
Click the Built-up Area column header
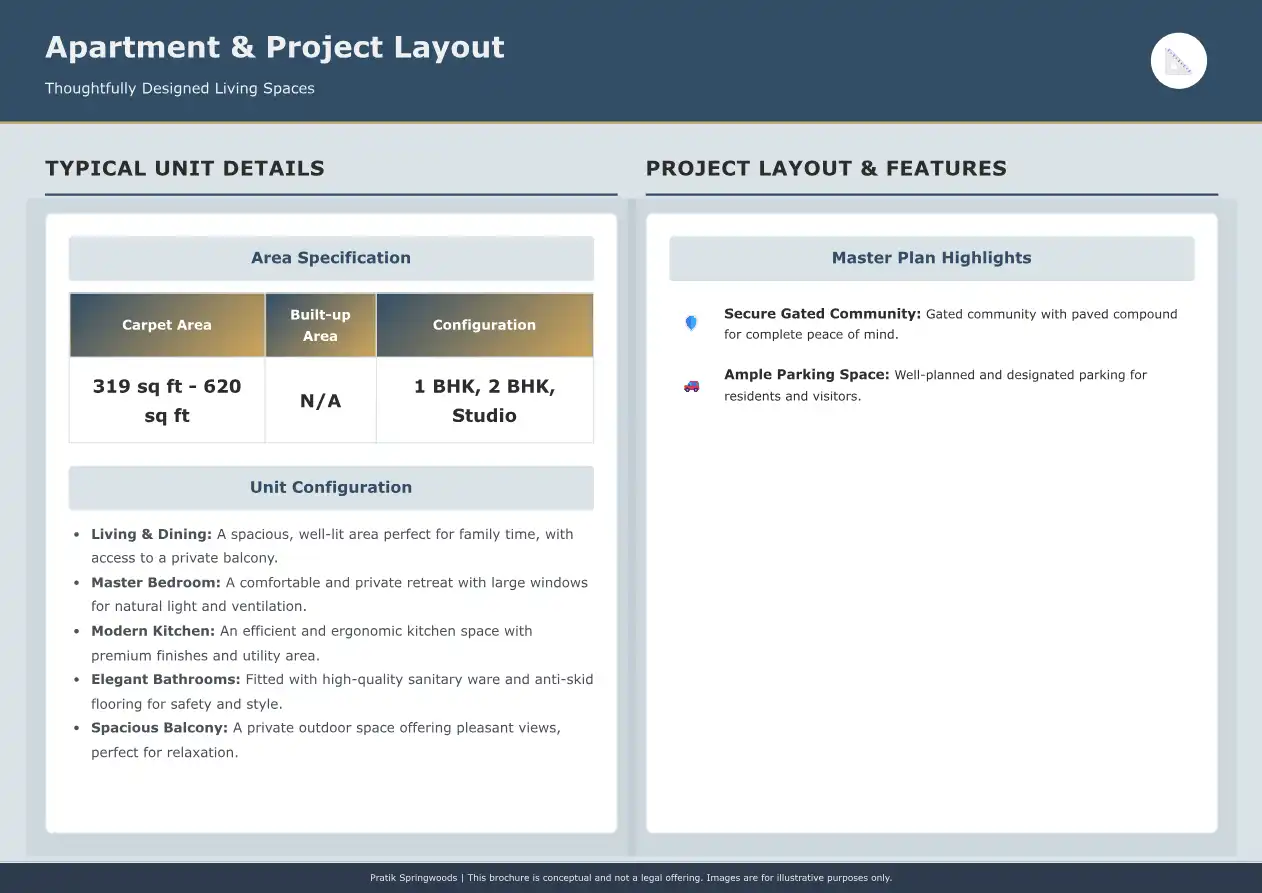[320, 325]
